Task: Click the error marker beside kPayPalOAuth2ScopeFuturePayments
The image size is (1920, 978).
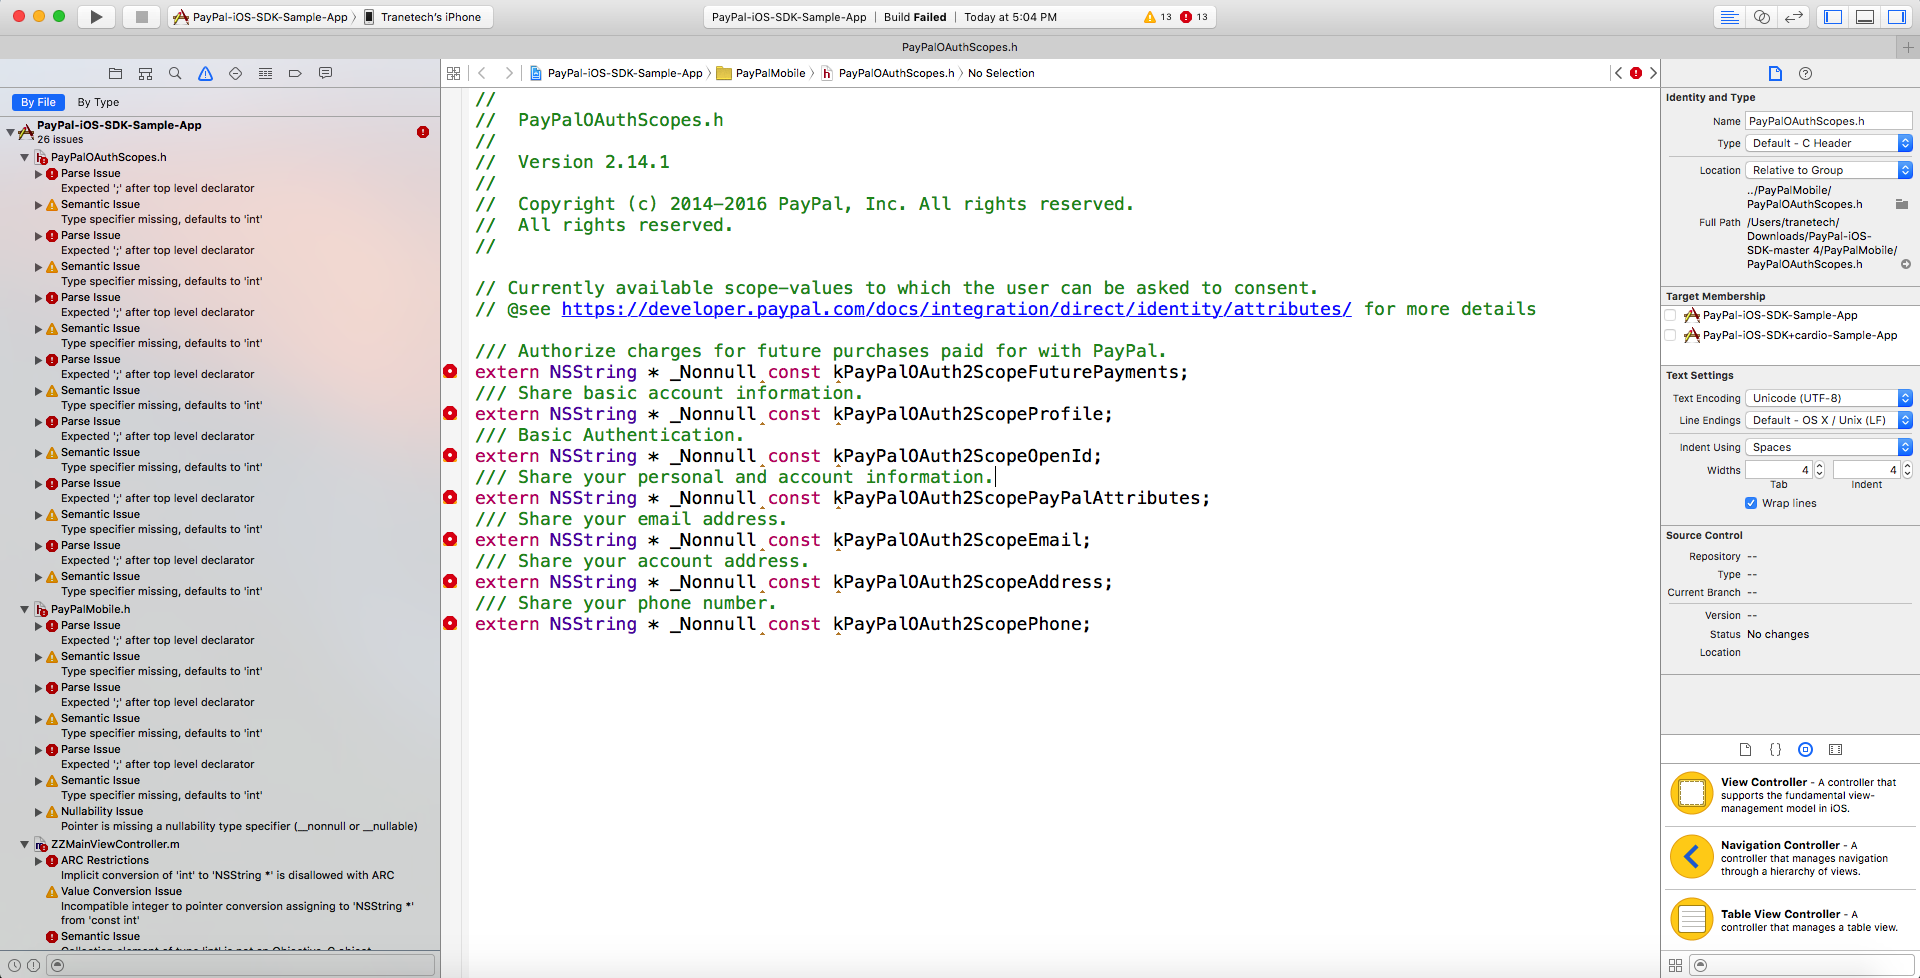Action: (450, 371)
